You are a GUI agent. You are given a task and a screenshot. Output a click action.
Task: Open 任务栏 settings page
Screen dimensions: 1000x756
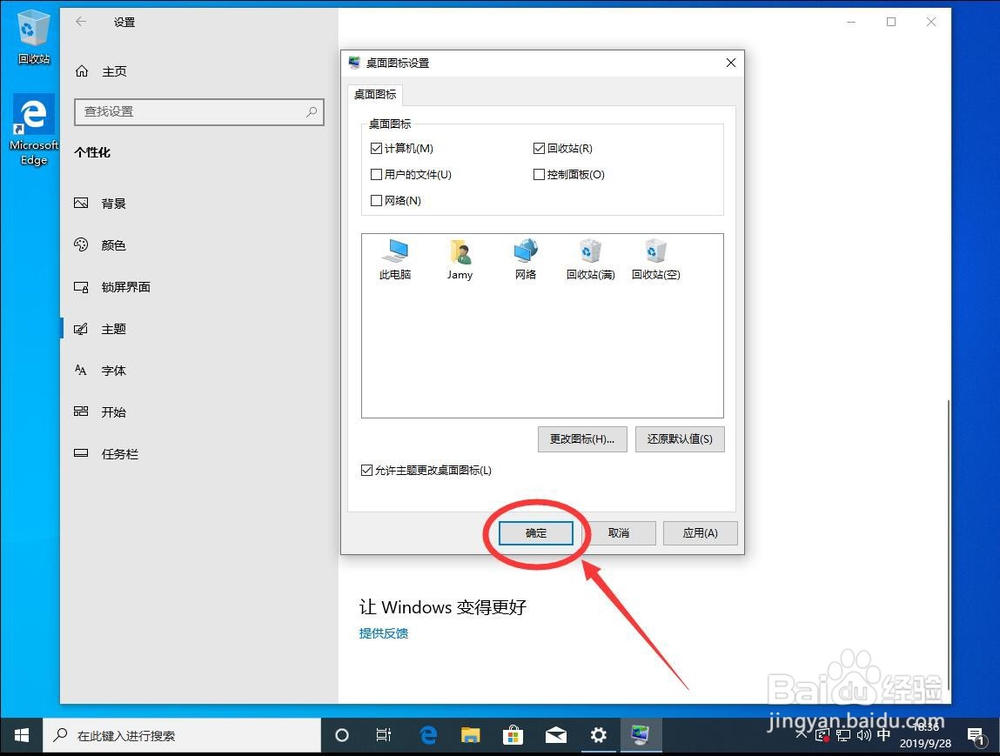click(x=119, y=454)
